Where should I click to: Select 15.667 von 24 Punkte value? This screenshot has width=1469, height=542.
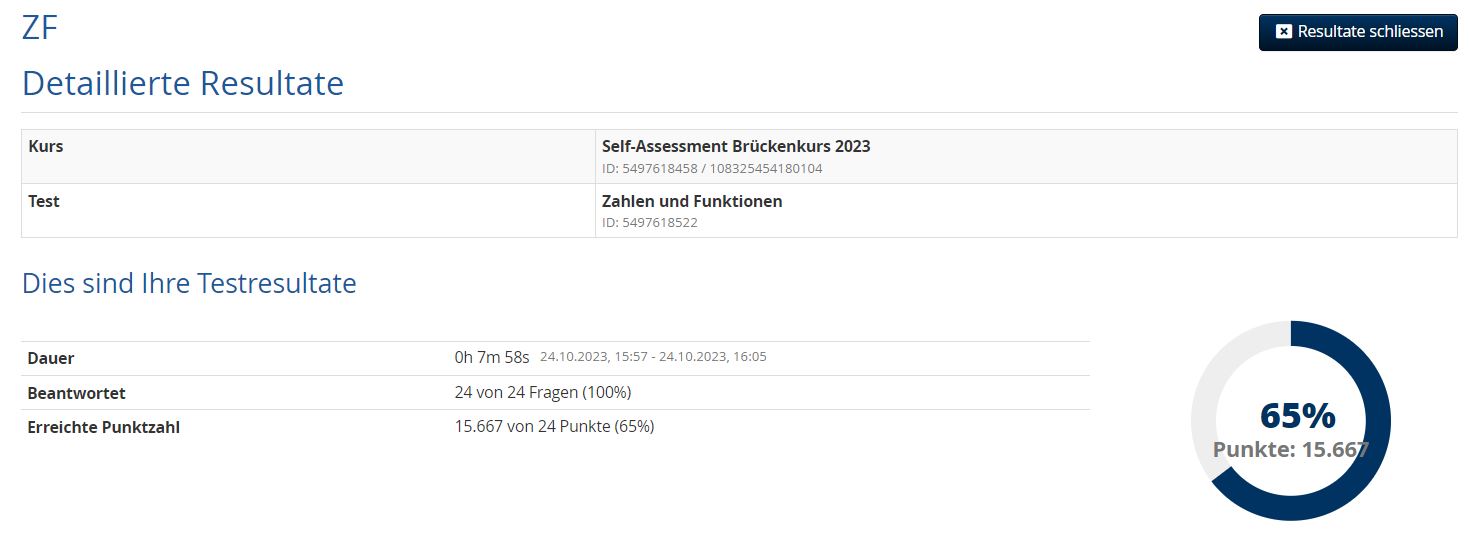(x=554, y=426)
